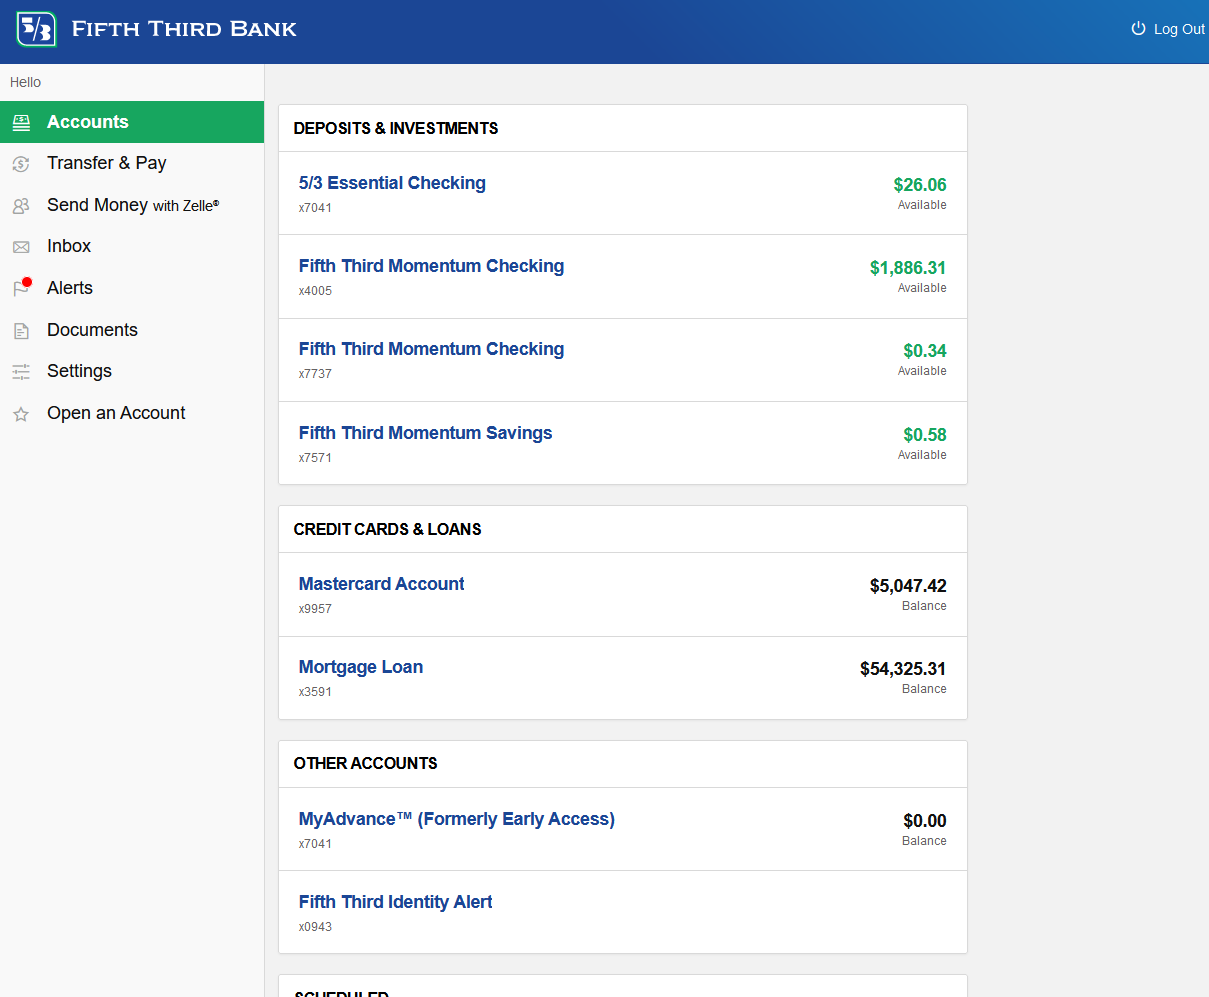Click the Fifth Third Bank title text
This screenshot has width=1209, height=997.
tap(184, 29)
